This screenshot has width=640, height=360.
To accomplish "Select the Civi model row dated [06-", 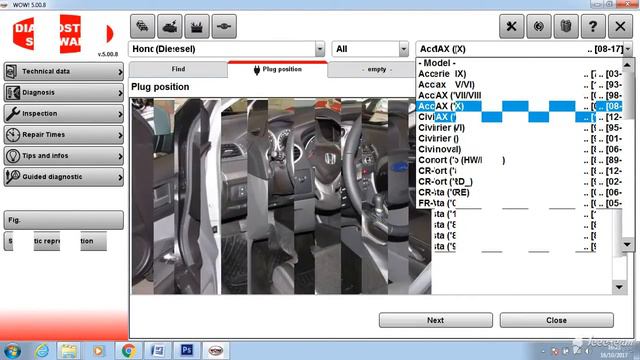I will (519, 149).
